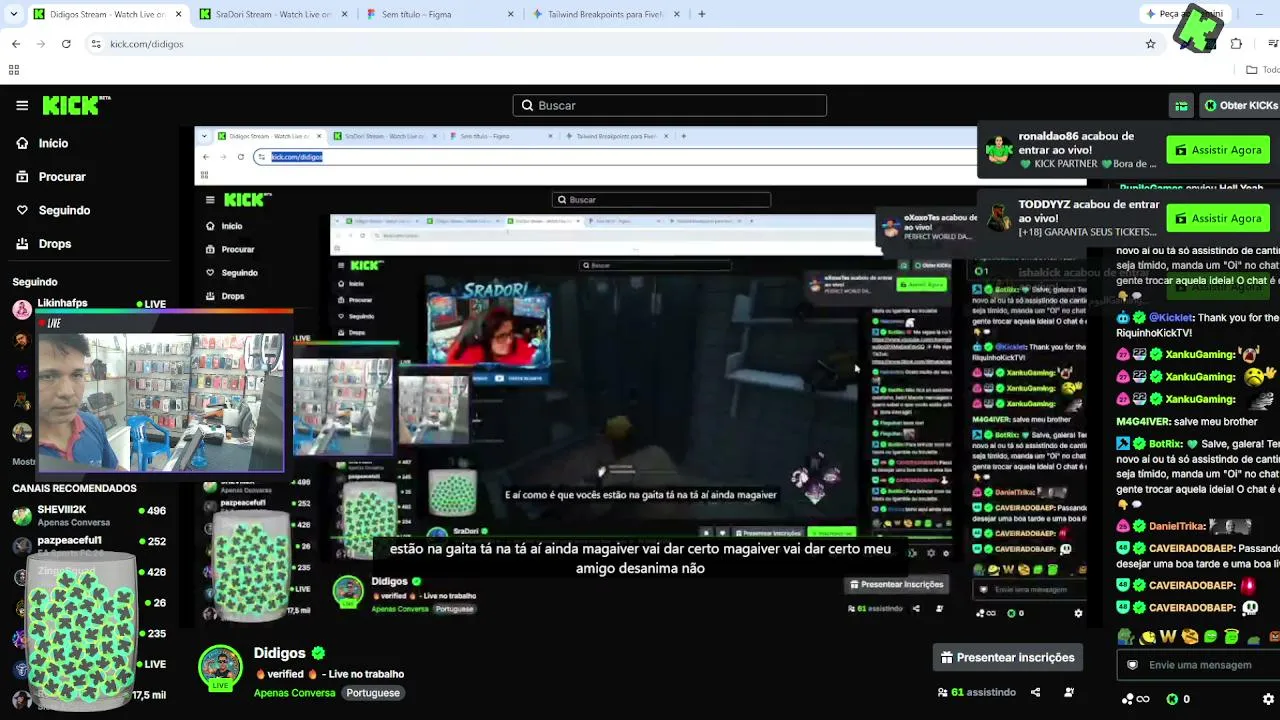This screenshot has height=720, width=1280.
Task: Open Likinhafps avatar in Seguindo list
Action: (22, 309)
